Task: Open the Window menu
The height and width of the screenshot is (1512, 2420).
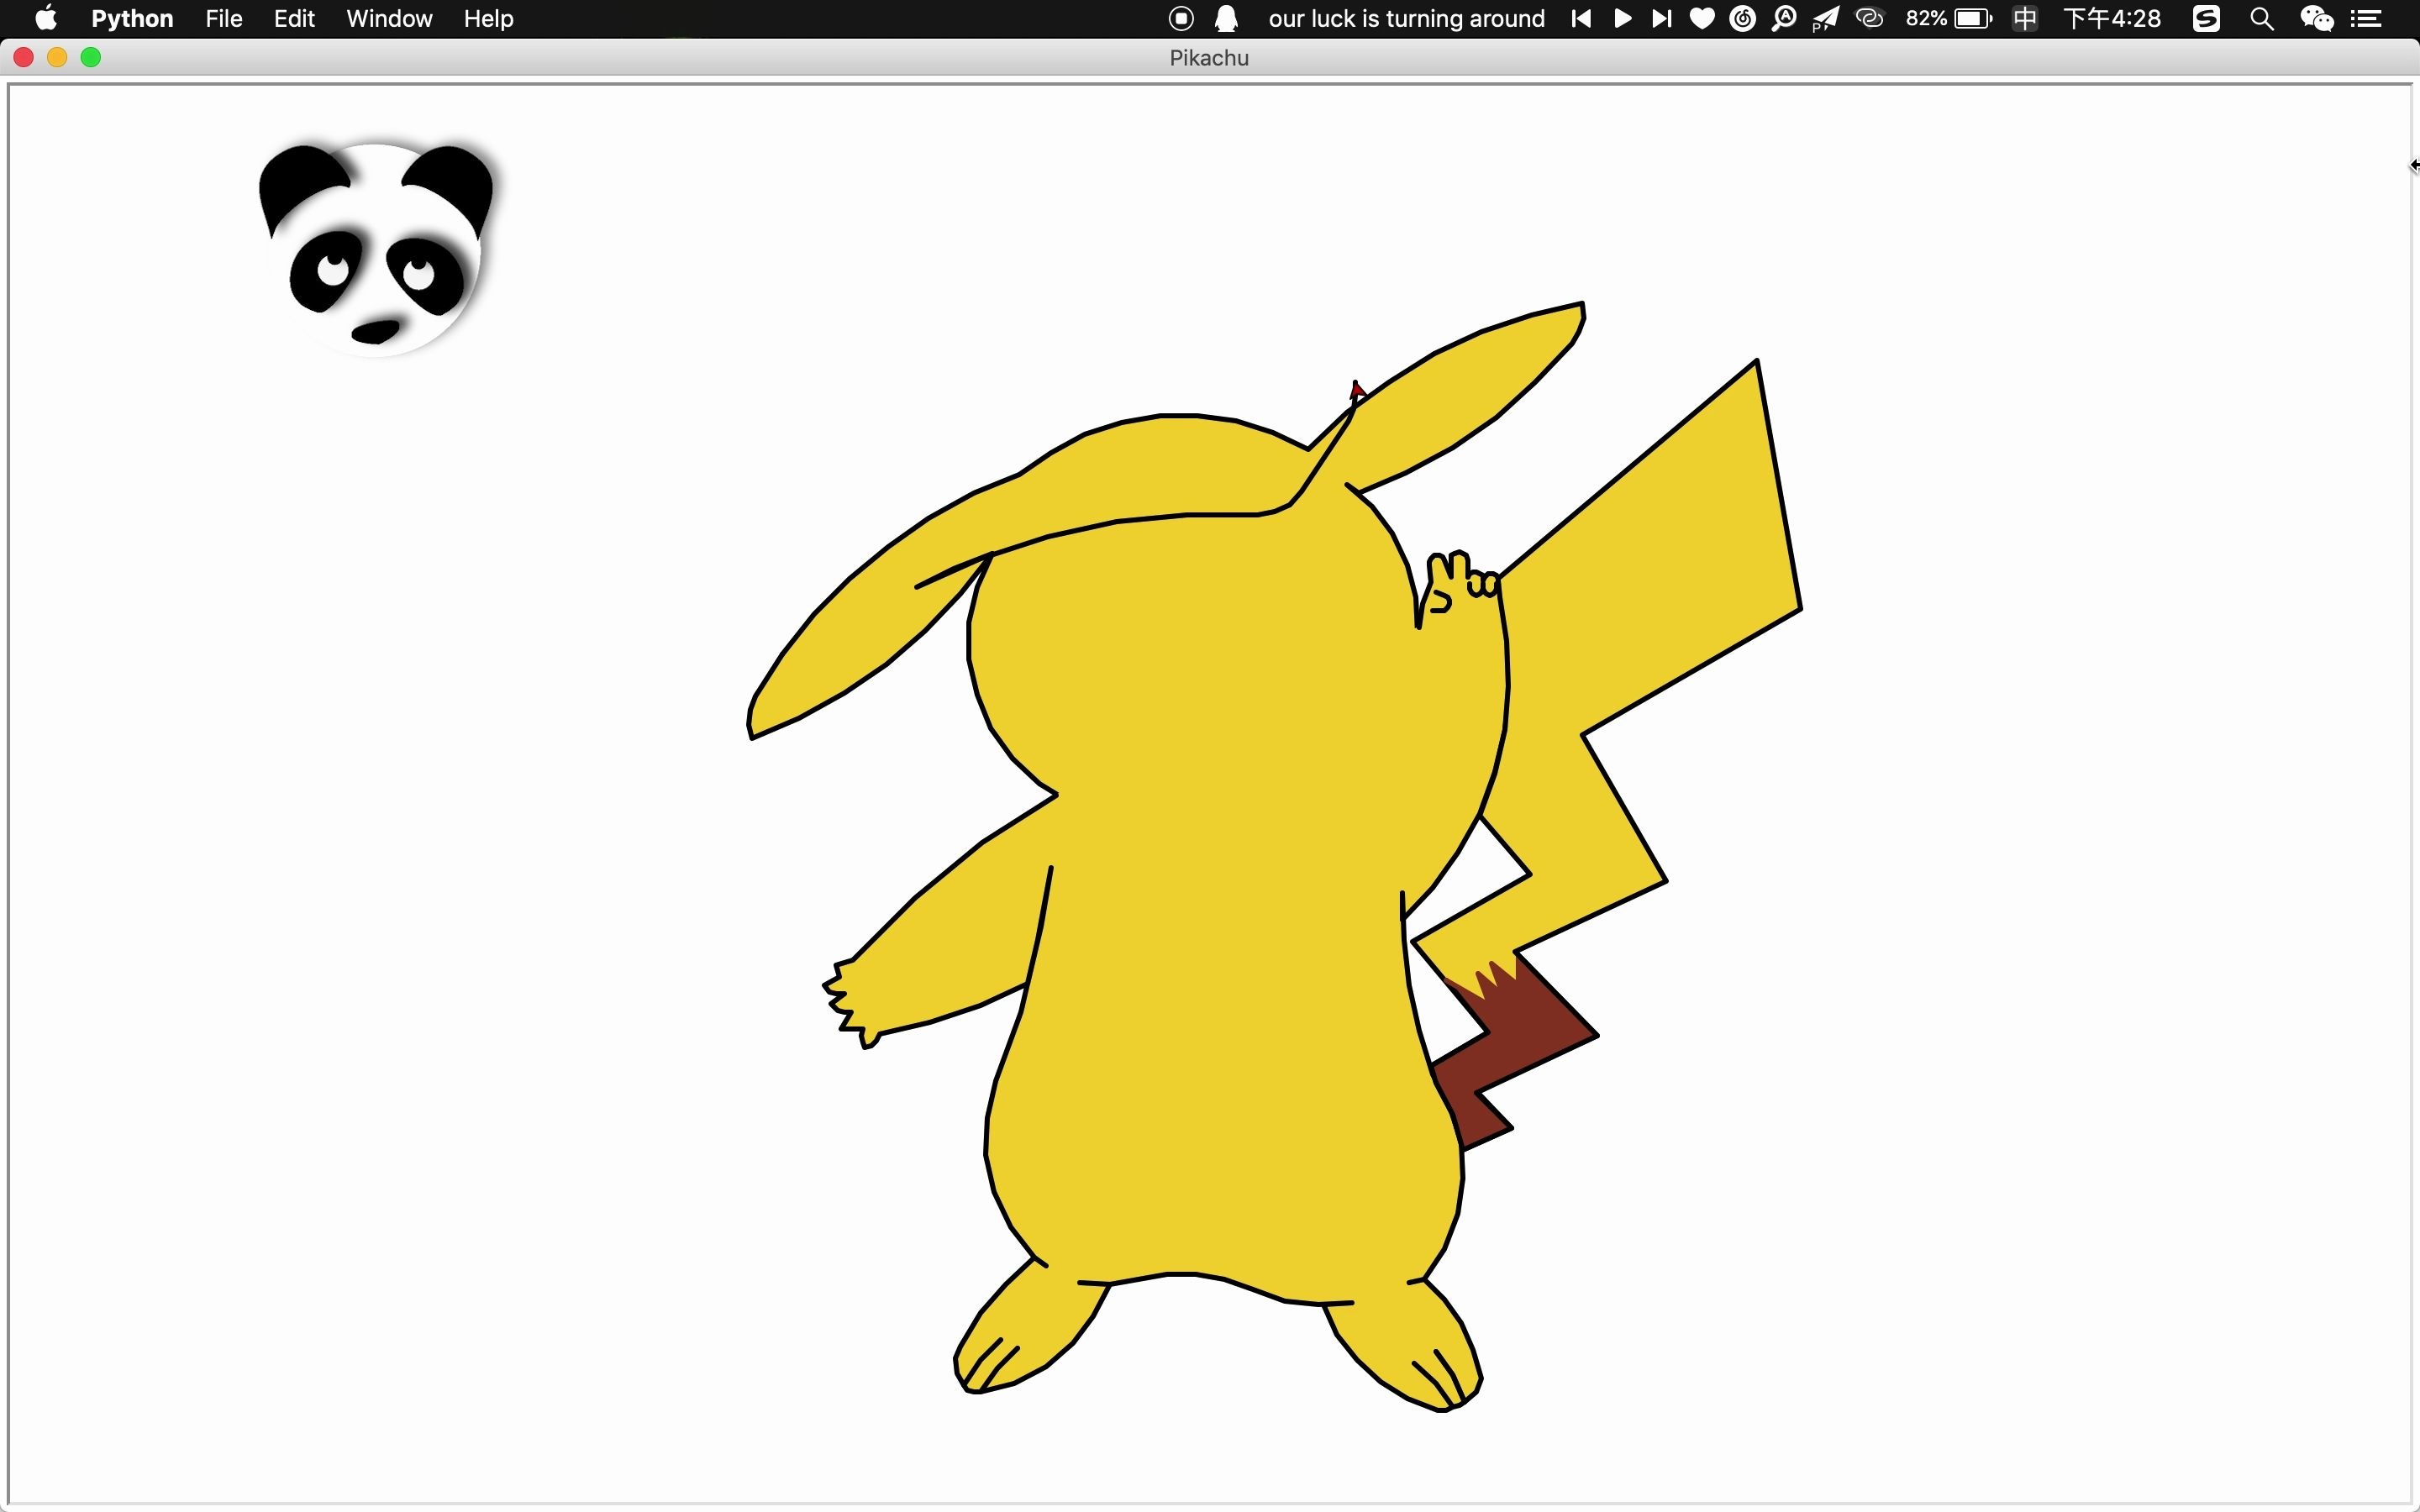Action: (389, 18)
